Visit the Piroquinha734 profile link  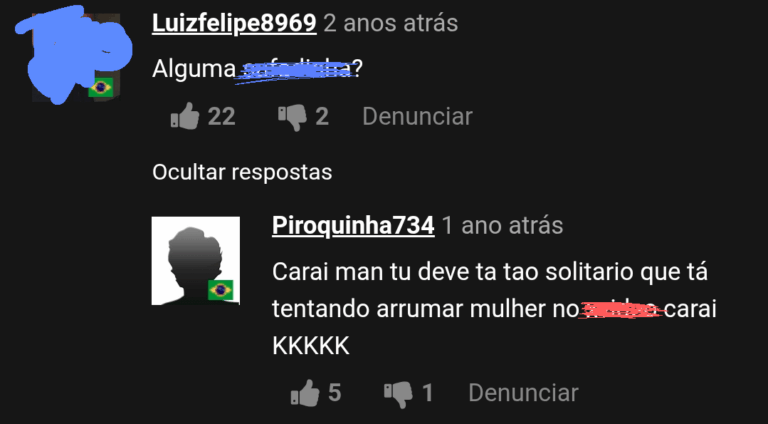(353, 225)
